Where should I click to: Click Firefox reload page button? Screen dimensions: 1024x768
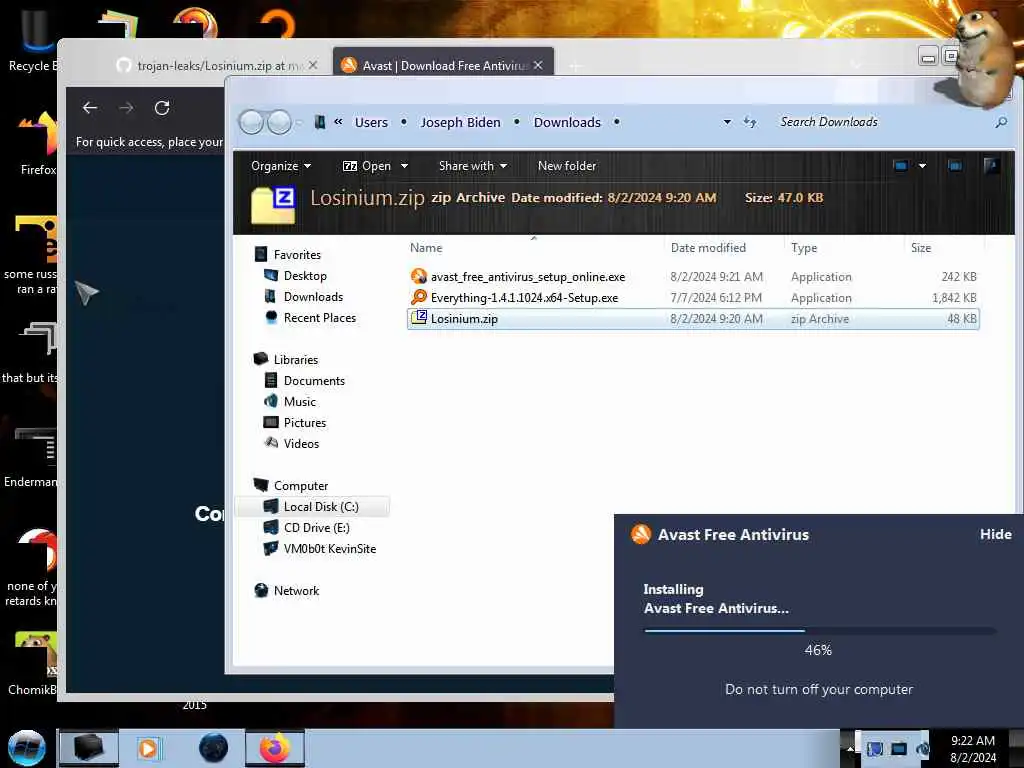[162, 108]
